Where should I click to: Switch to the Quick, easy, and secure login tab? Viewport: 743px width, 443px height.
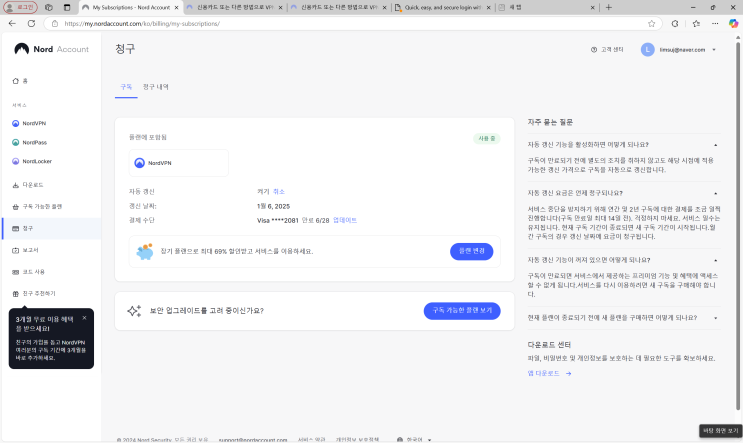(x=443, y=8)
